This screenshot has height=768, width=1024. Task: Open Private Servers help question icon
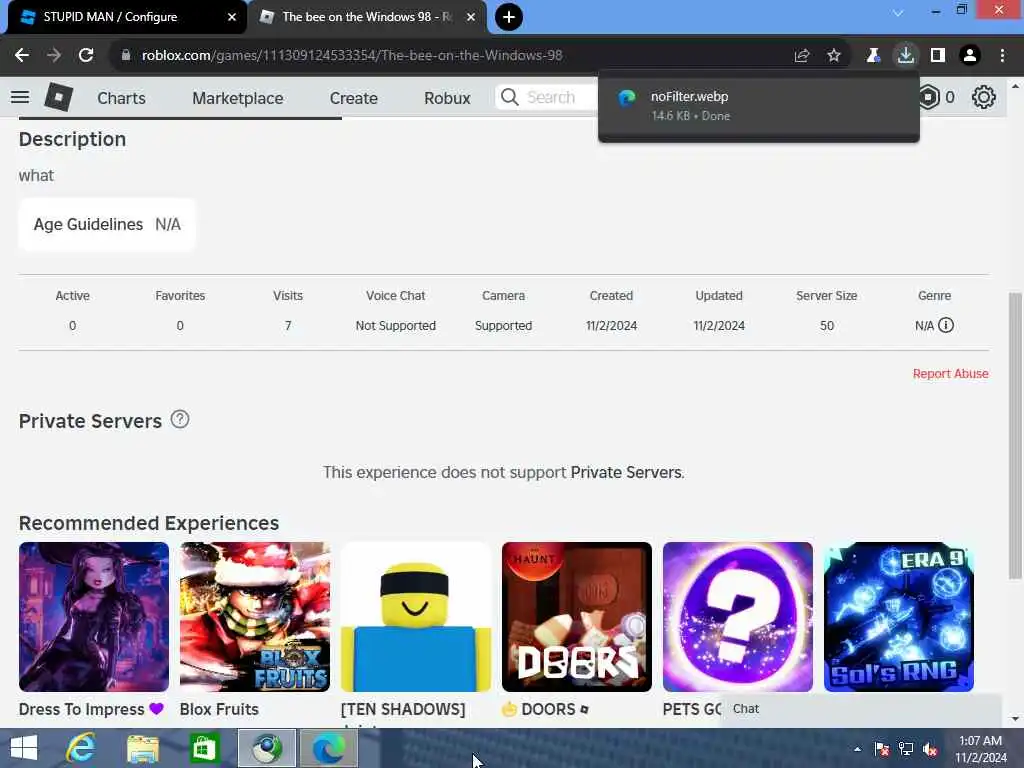[180, 419]
